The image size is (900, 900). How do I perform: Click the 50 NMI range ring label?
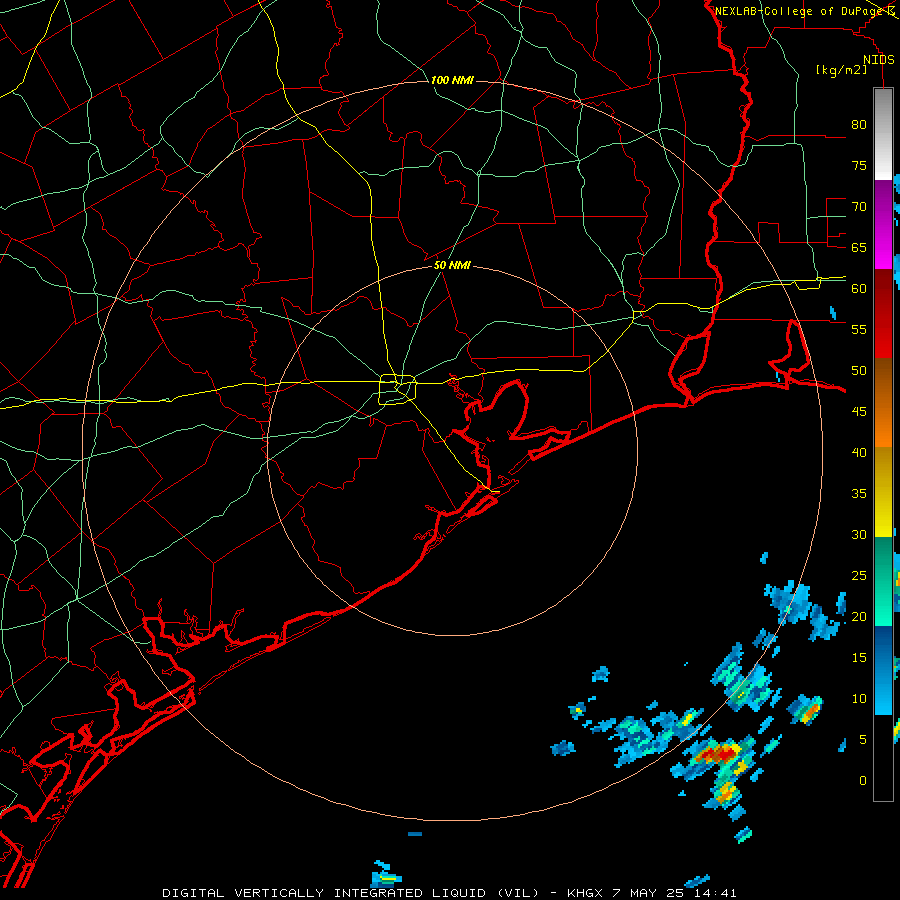(452, 265)
